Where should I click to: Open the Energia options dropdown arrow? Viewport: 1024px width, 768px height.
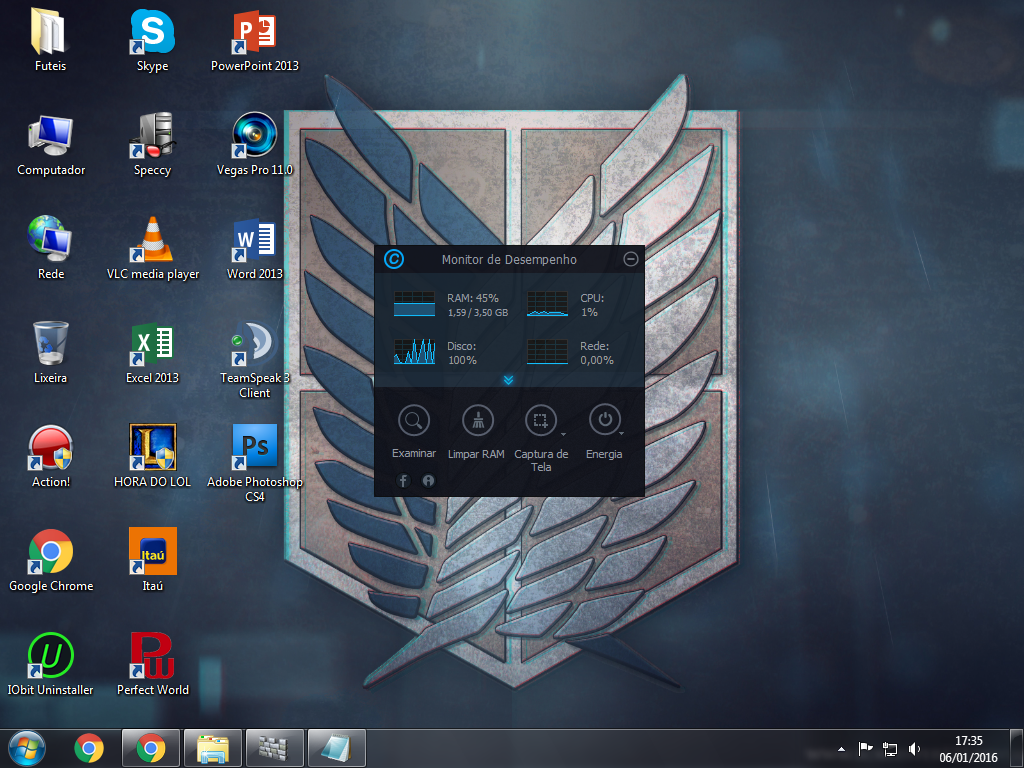click(x=621, y=434)
